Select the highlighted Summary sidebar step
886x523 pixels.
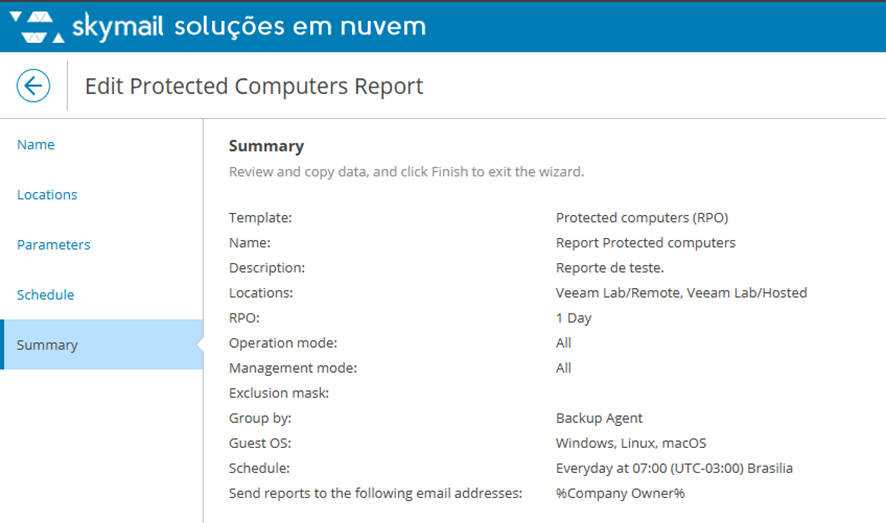[47, 345]
